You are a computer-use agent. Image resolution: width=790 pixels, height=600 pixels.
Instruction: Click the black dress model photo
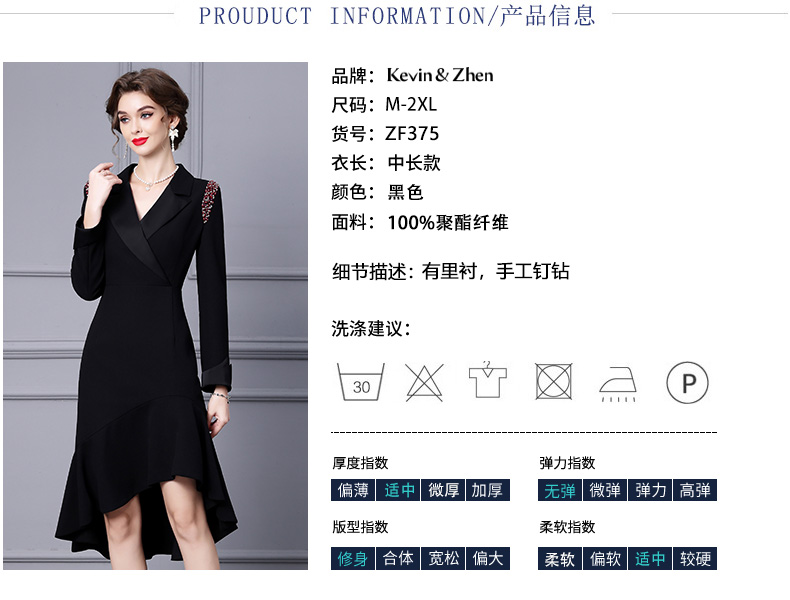pos(155,316)
